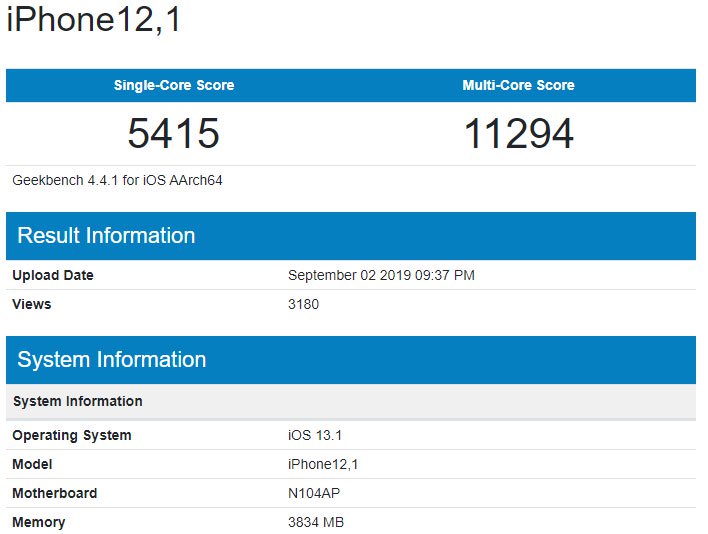Select the September 02 2019 upload date value
The width and height of the screenshot is (708, 534).
[381, 275]
